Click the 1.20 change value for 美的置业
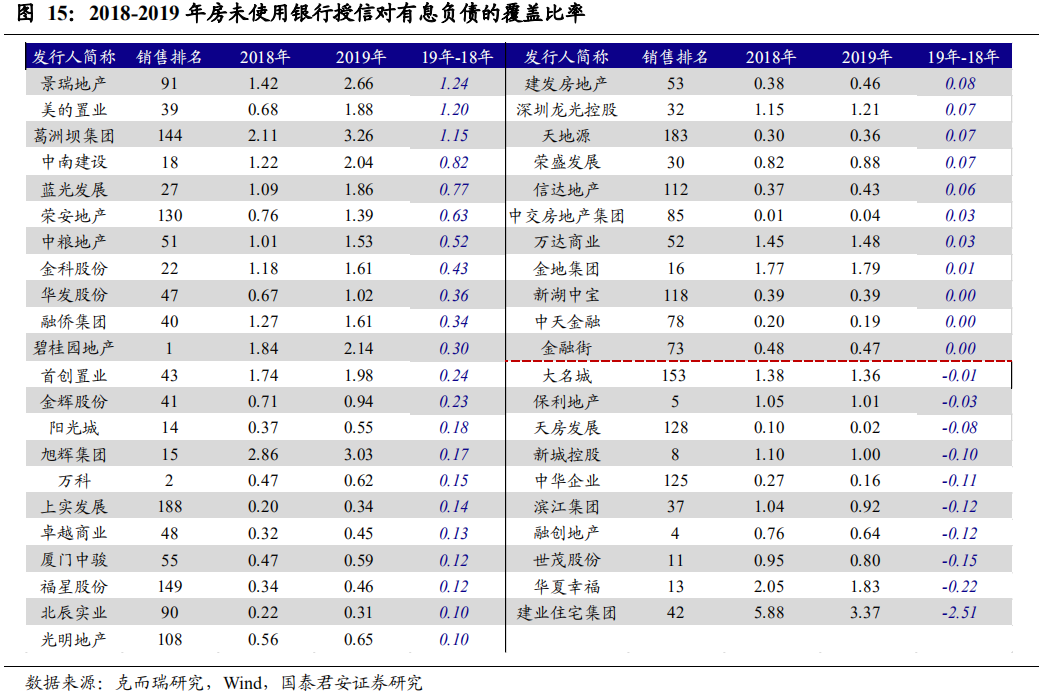The height and width of the screenshot is (700, 1039). pos(454,109)
